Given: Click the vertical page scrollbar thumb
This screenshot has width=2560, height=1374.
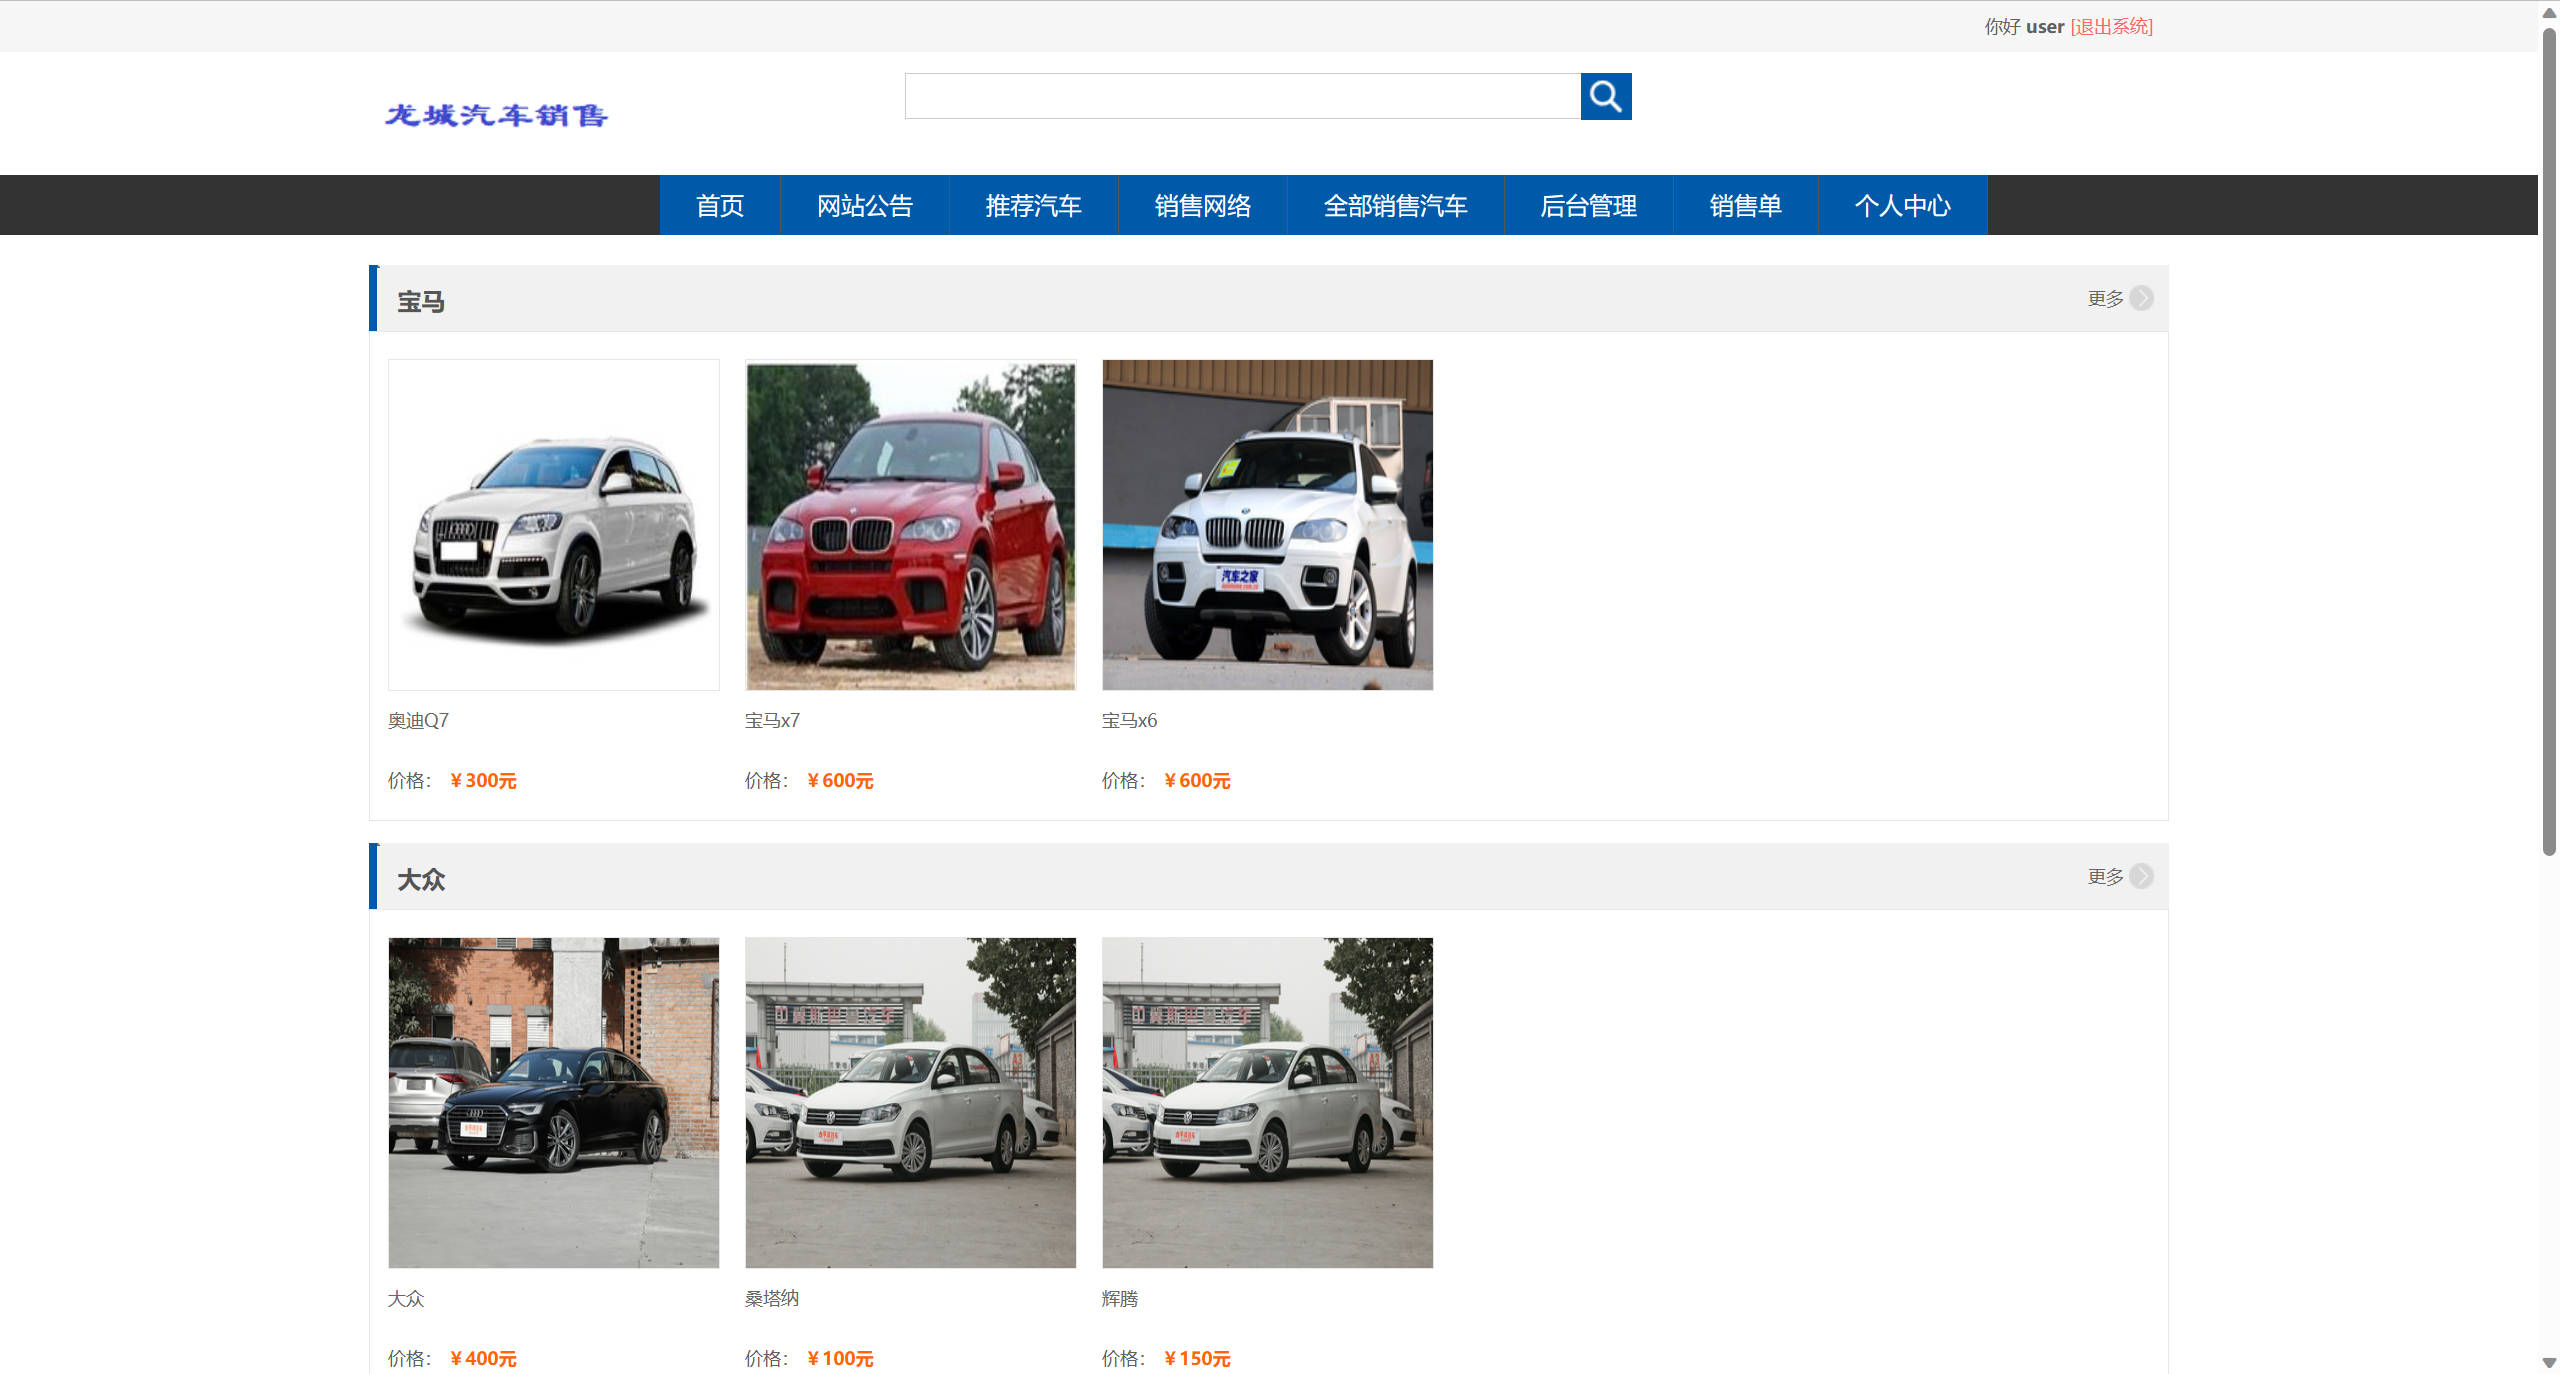Looking at the screenshot, I should tap(2549, 440).
